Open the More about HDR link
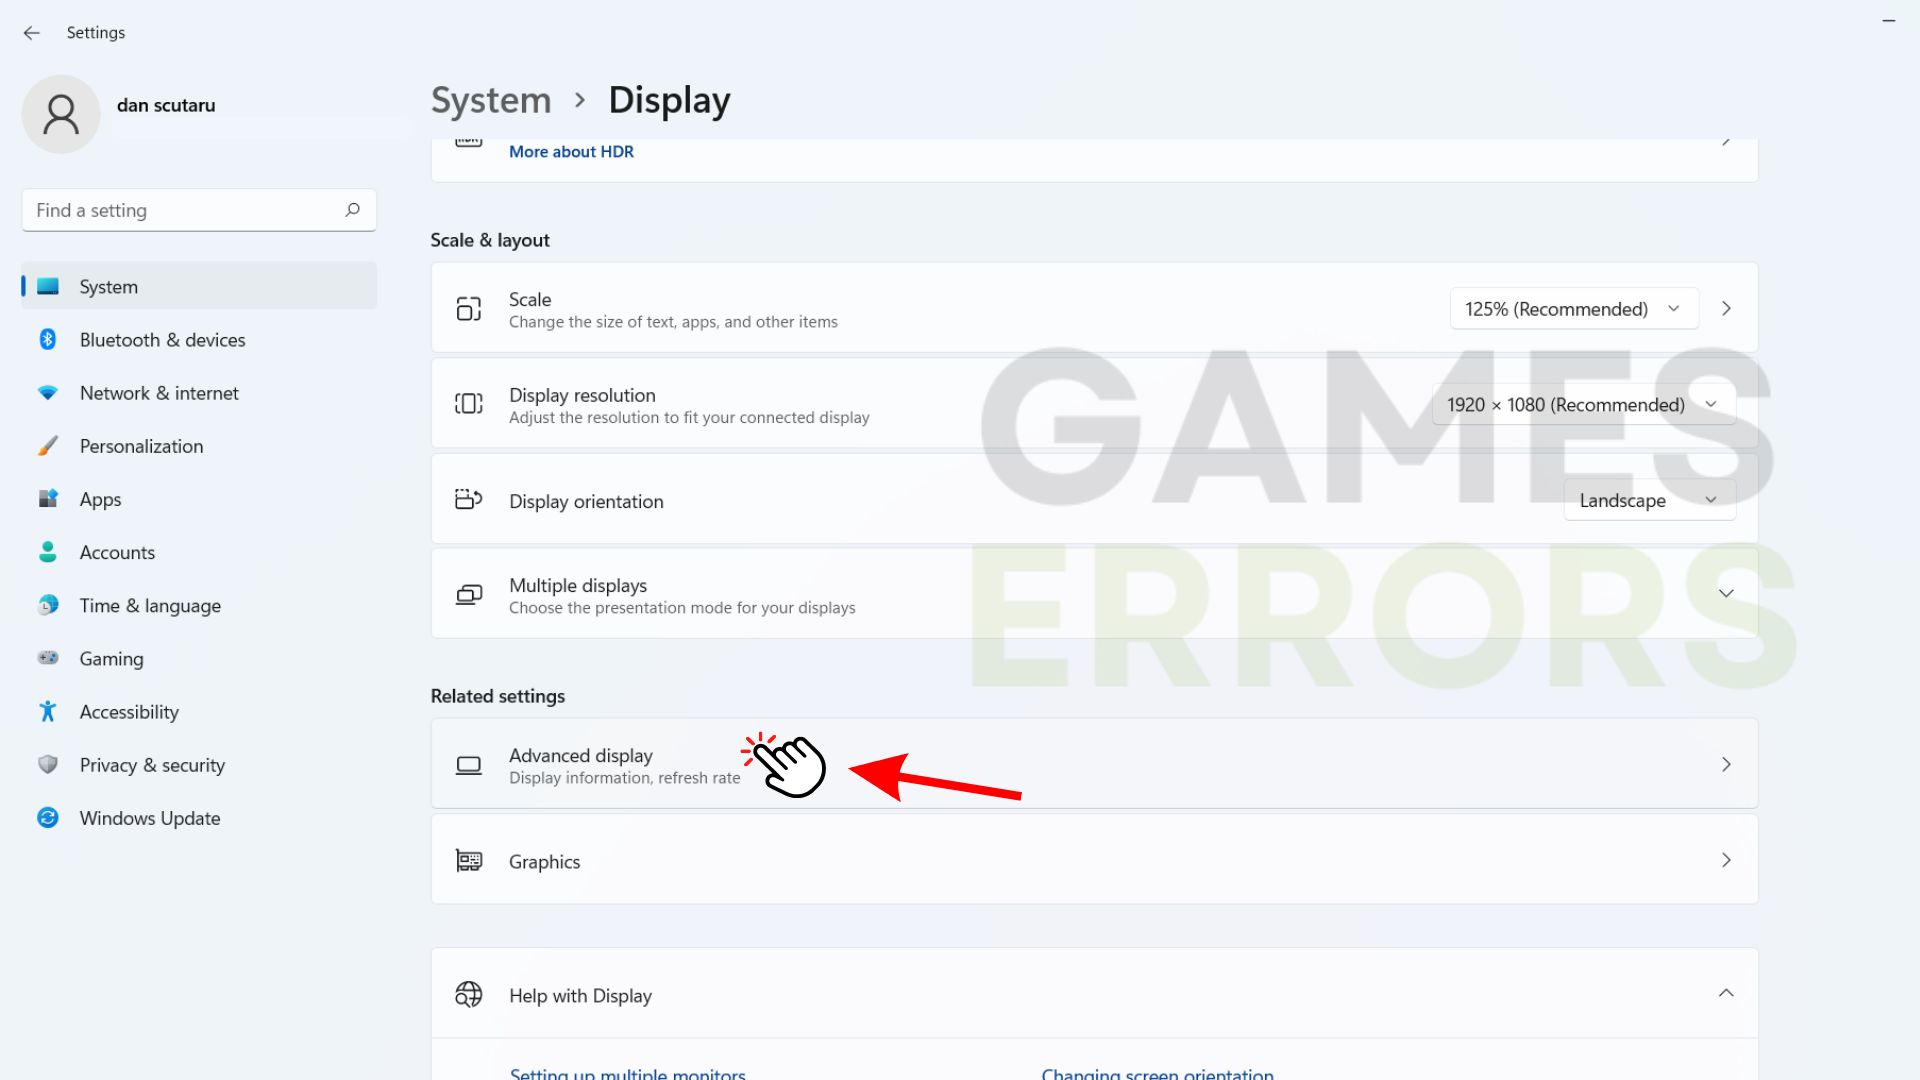1920x1080 pixels. click(x=571, y=152)
